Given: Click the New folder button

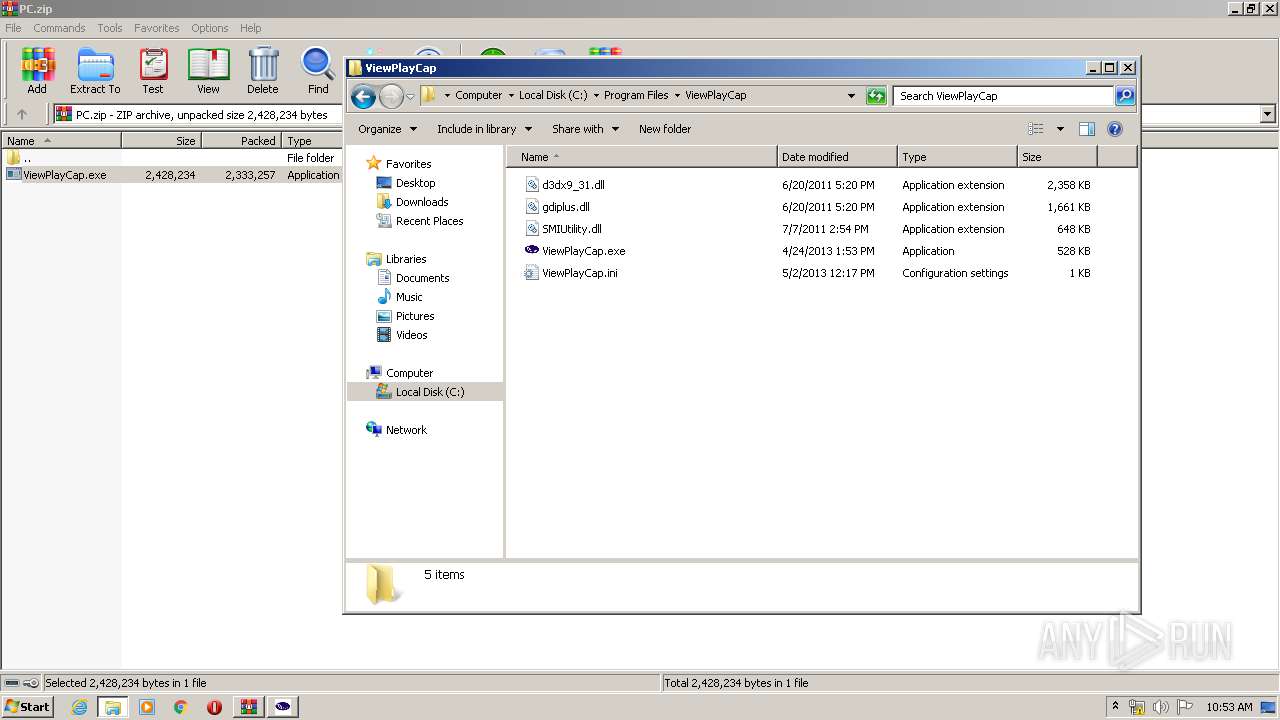Looking at the screenshot, I should click(x=665, y=129).
